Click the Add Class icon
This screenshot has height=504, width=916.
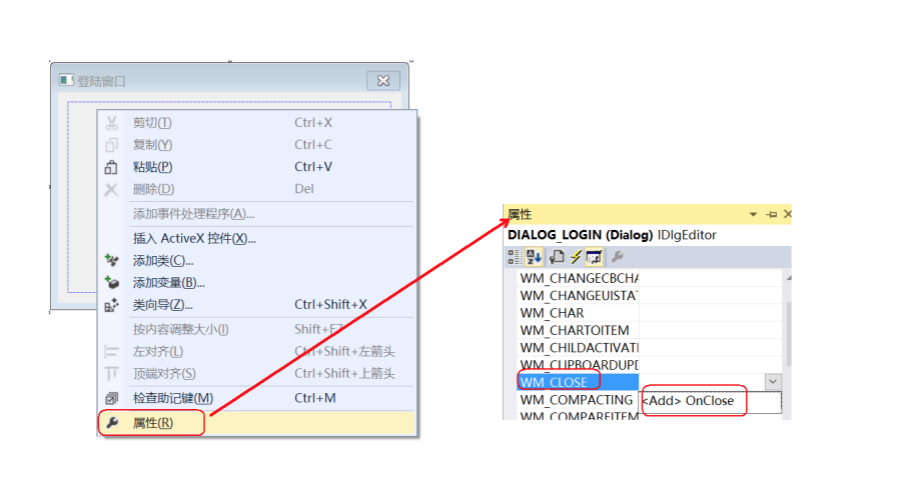point(112,260)
